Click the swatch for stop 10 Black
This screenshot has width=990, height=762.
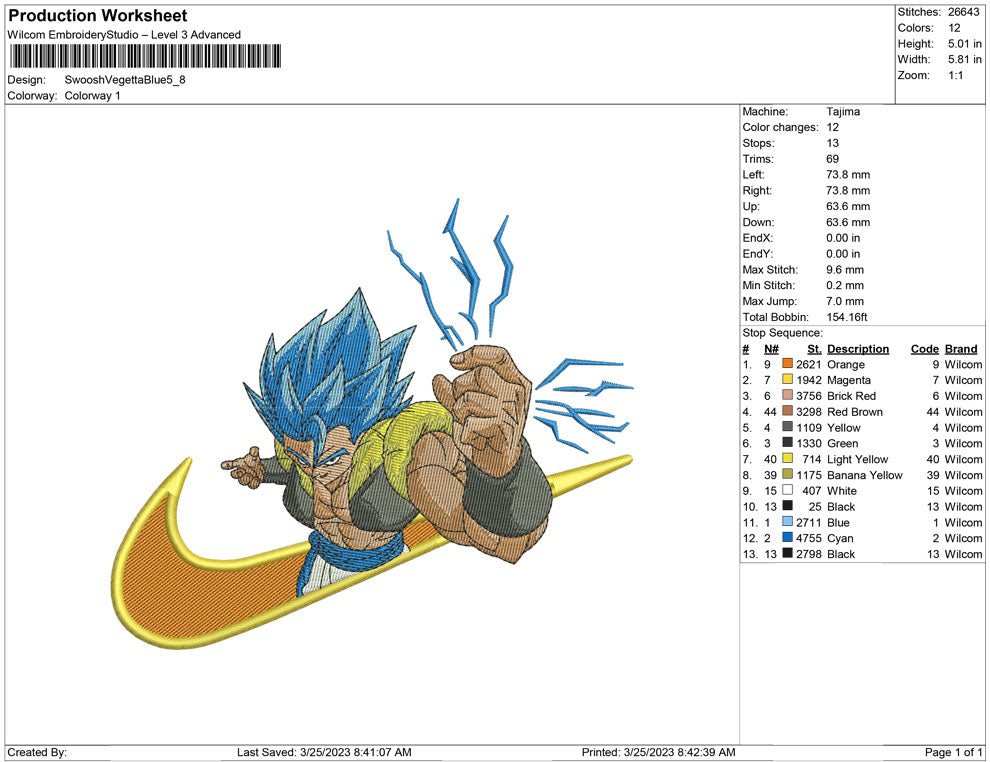point(787,506)
